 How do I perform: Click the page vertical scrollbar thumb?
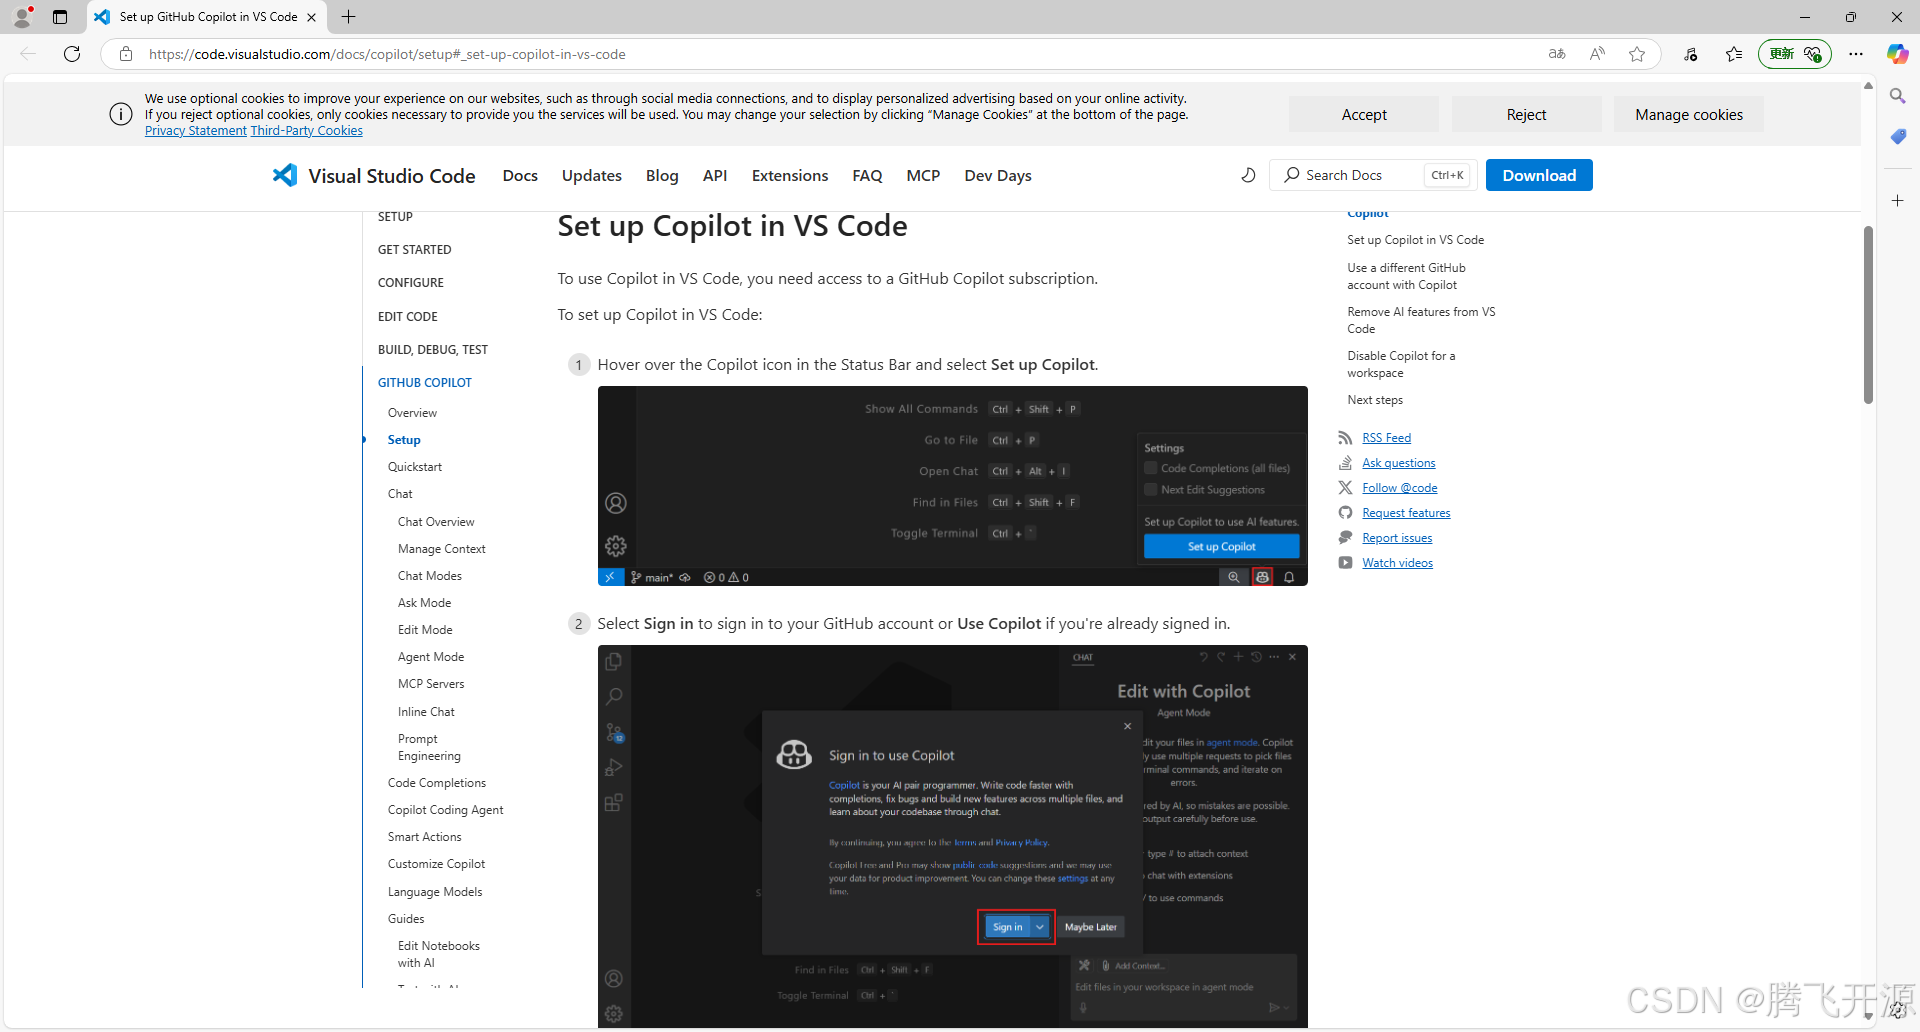coord(1868,315)
